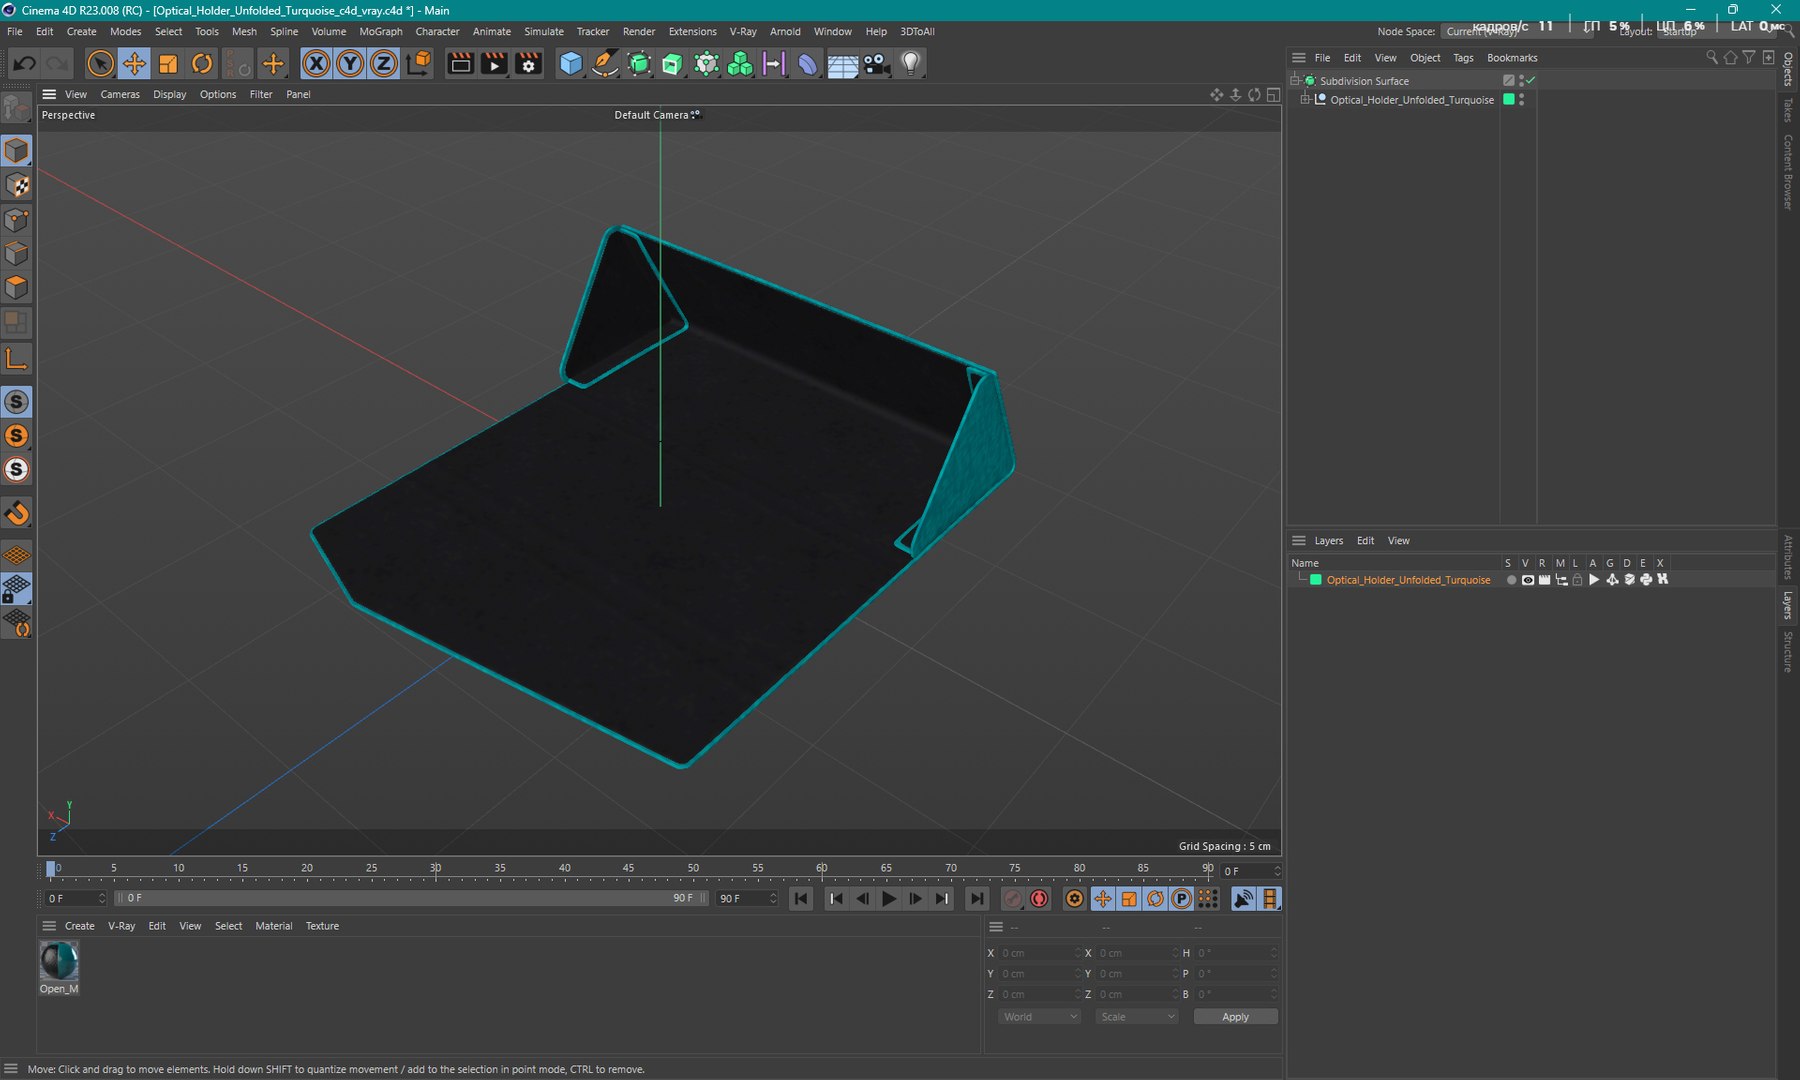Toggle layer viewport visibility eye icon
1800x1080 pixels.
click(x=1528, y=580)
